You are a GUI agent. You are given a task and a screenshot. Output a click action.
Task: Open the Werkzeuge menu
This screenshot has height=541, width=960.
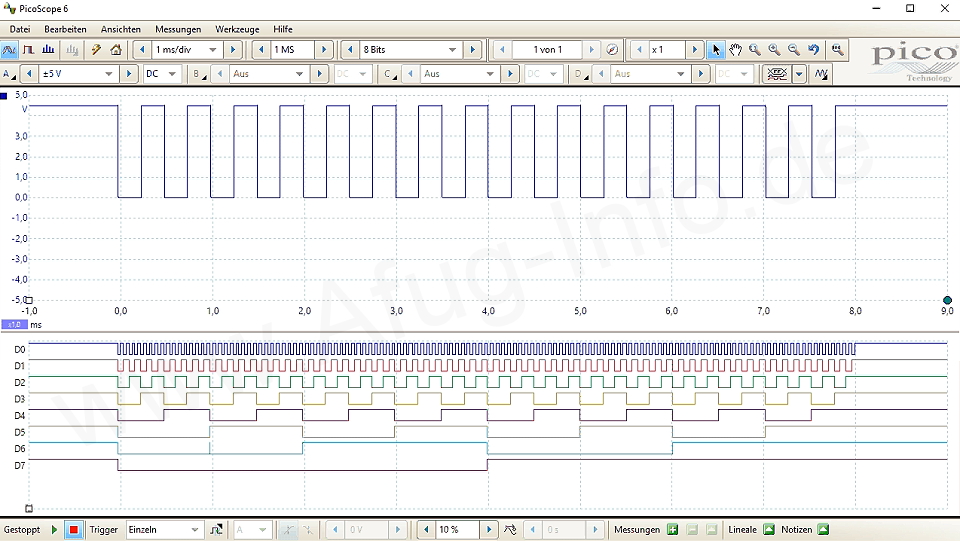pyautogui.click(x=237, y=29)
